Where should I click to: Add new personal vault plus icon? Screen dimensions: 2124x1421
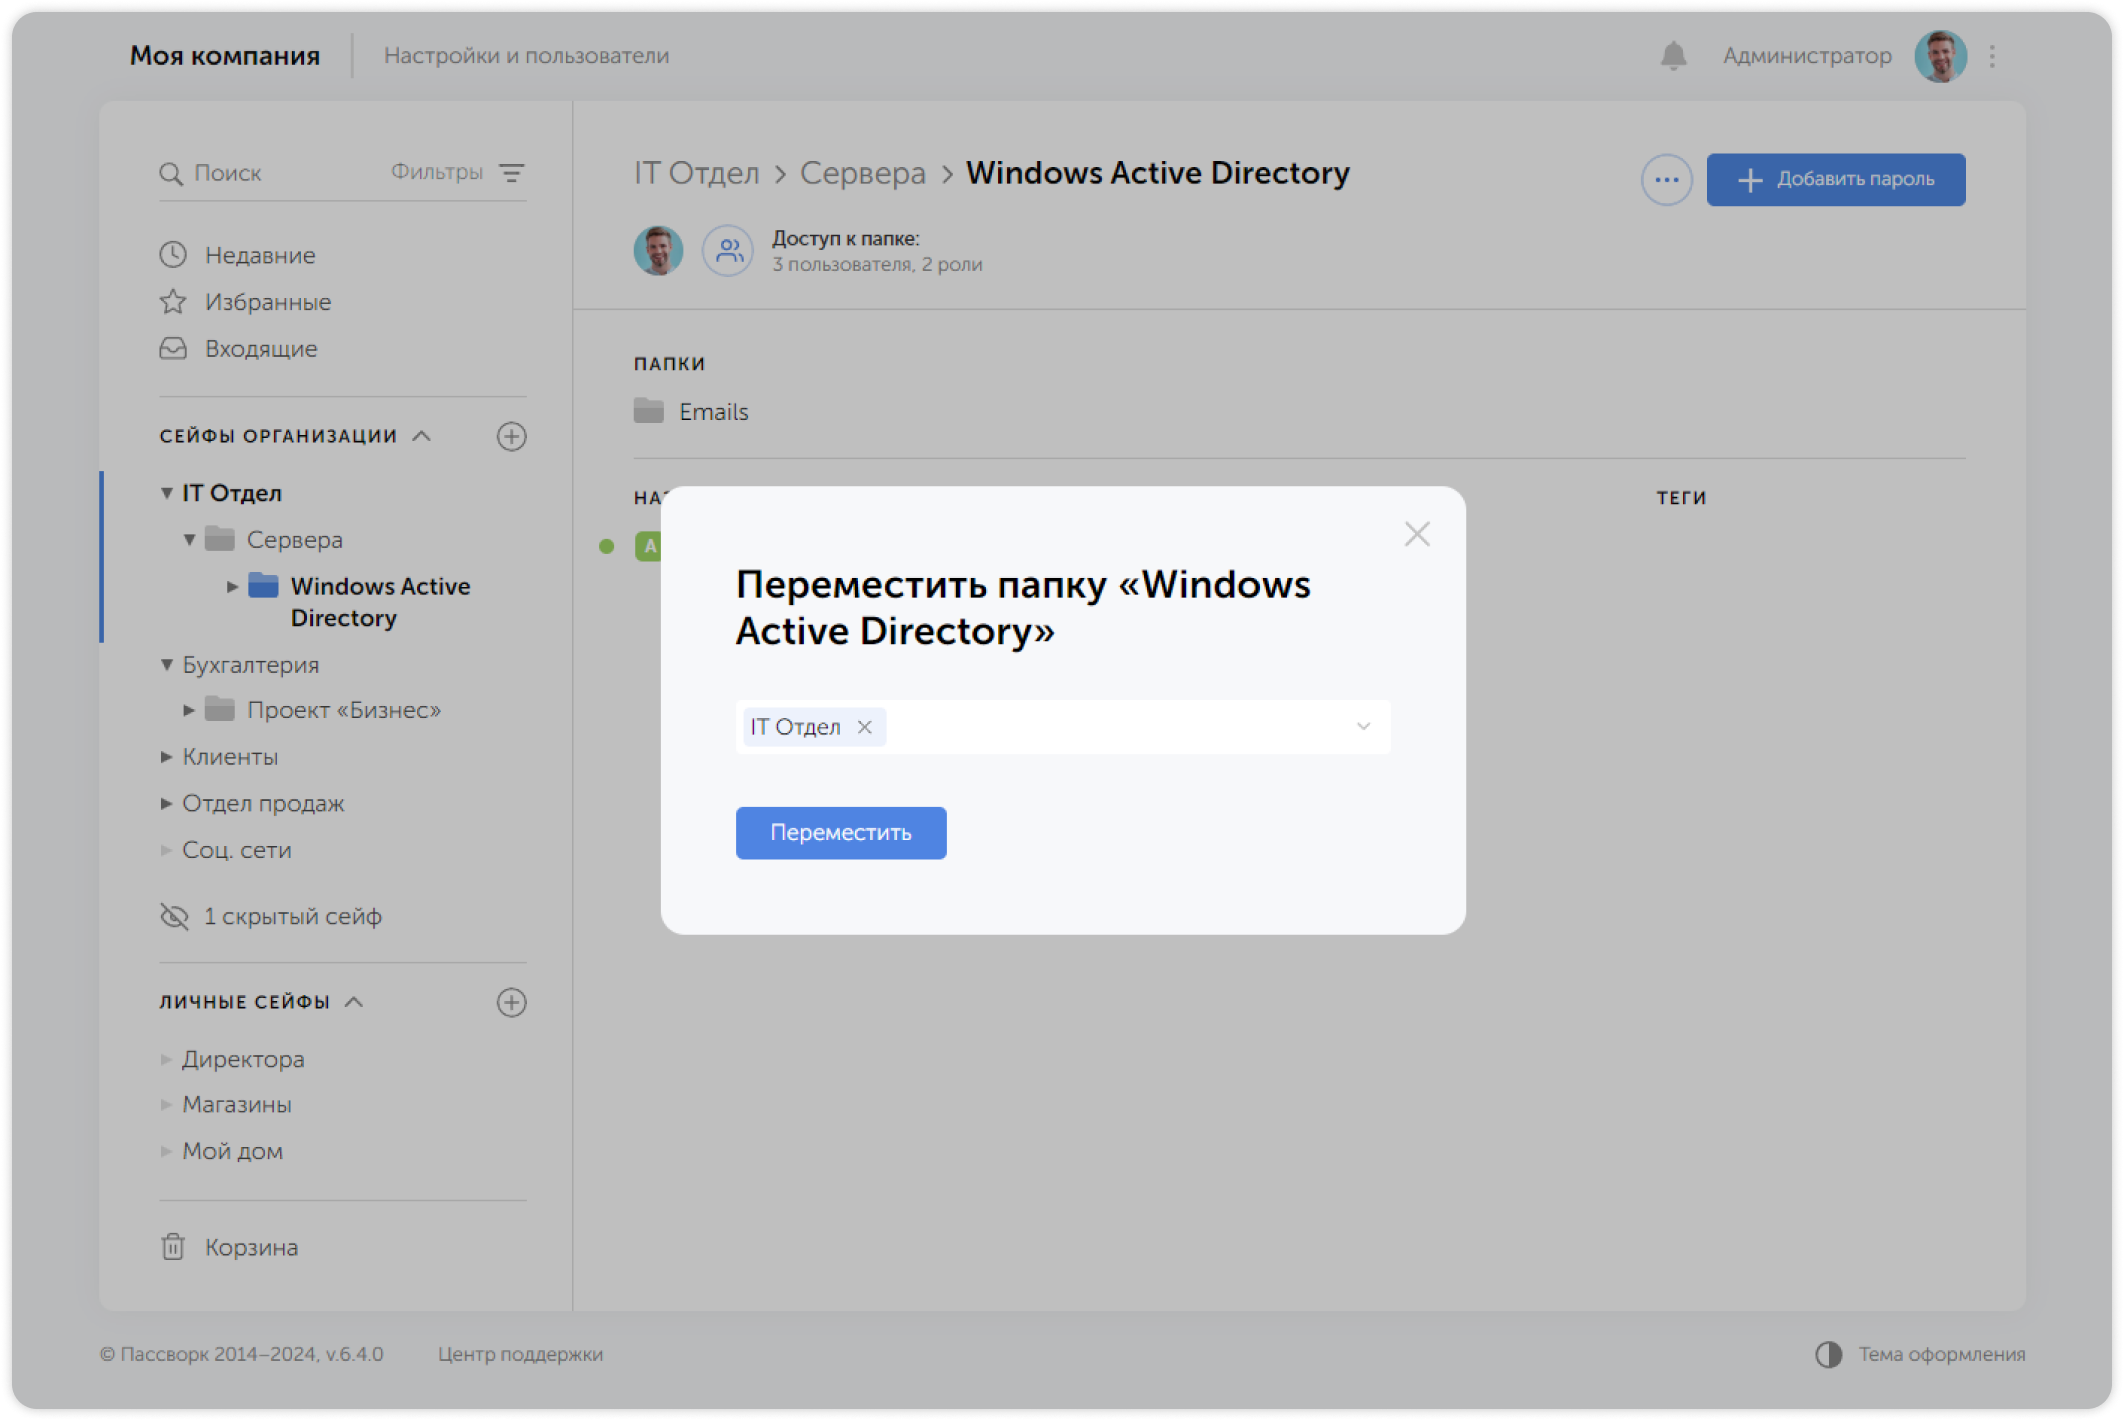(x=512, y=1002)
